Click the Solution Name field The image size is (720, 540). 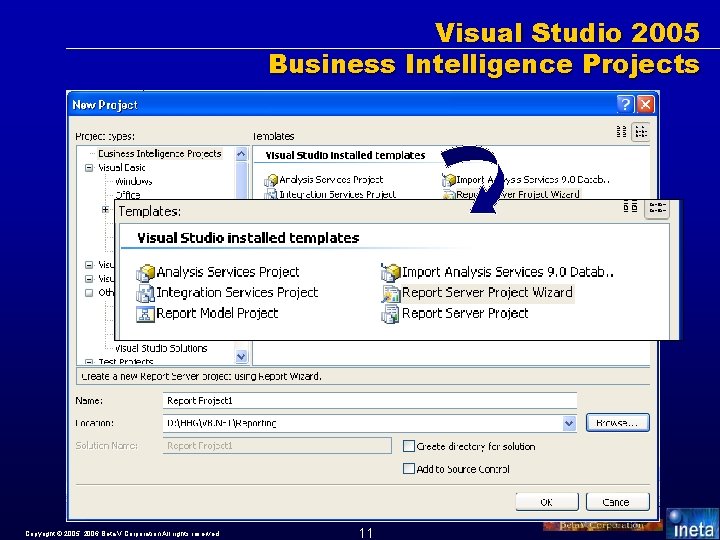coord(277,445)
